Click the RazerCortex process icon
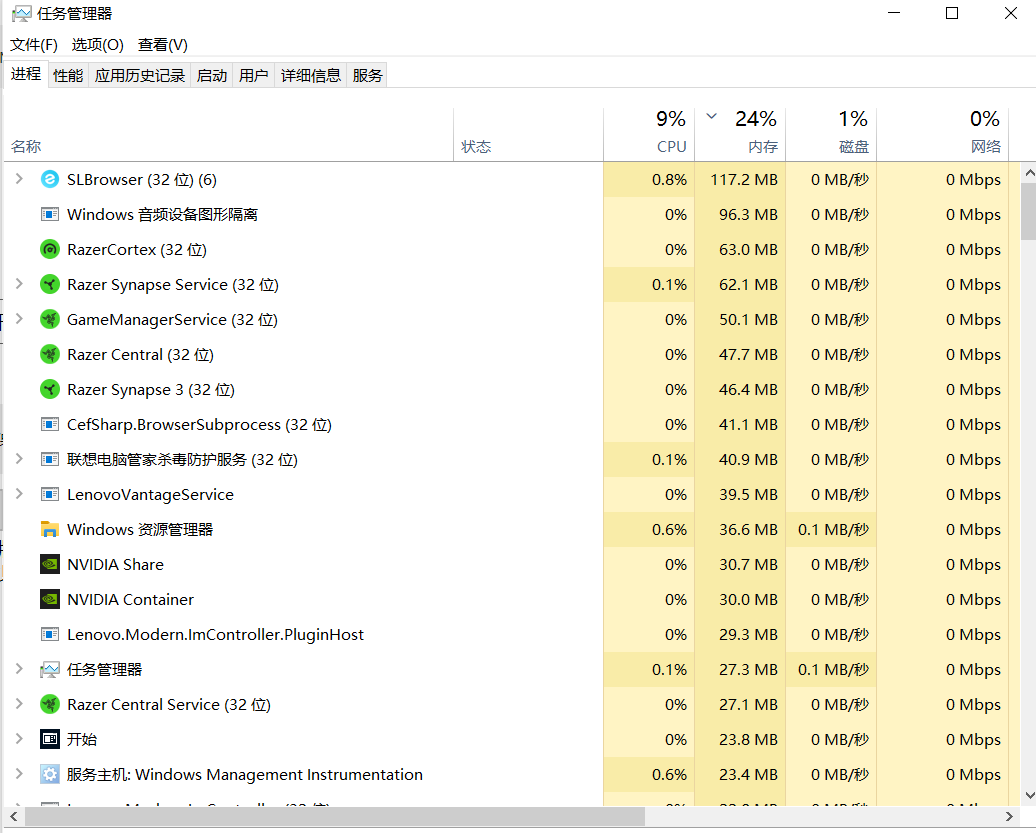The image size is (1036, 833). 50,249
